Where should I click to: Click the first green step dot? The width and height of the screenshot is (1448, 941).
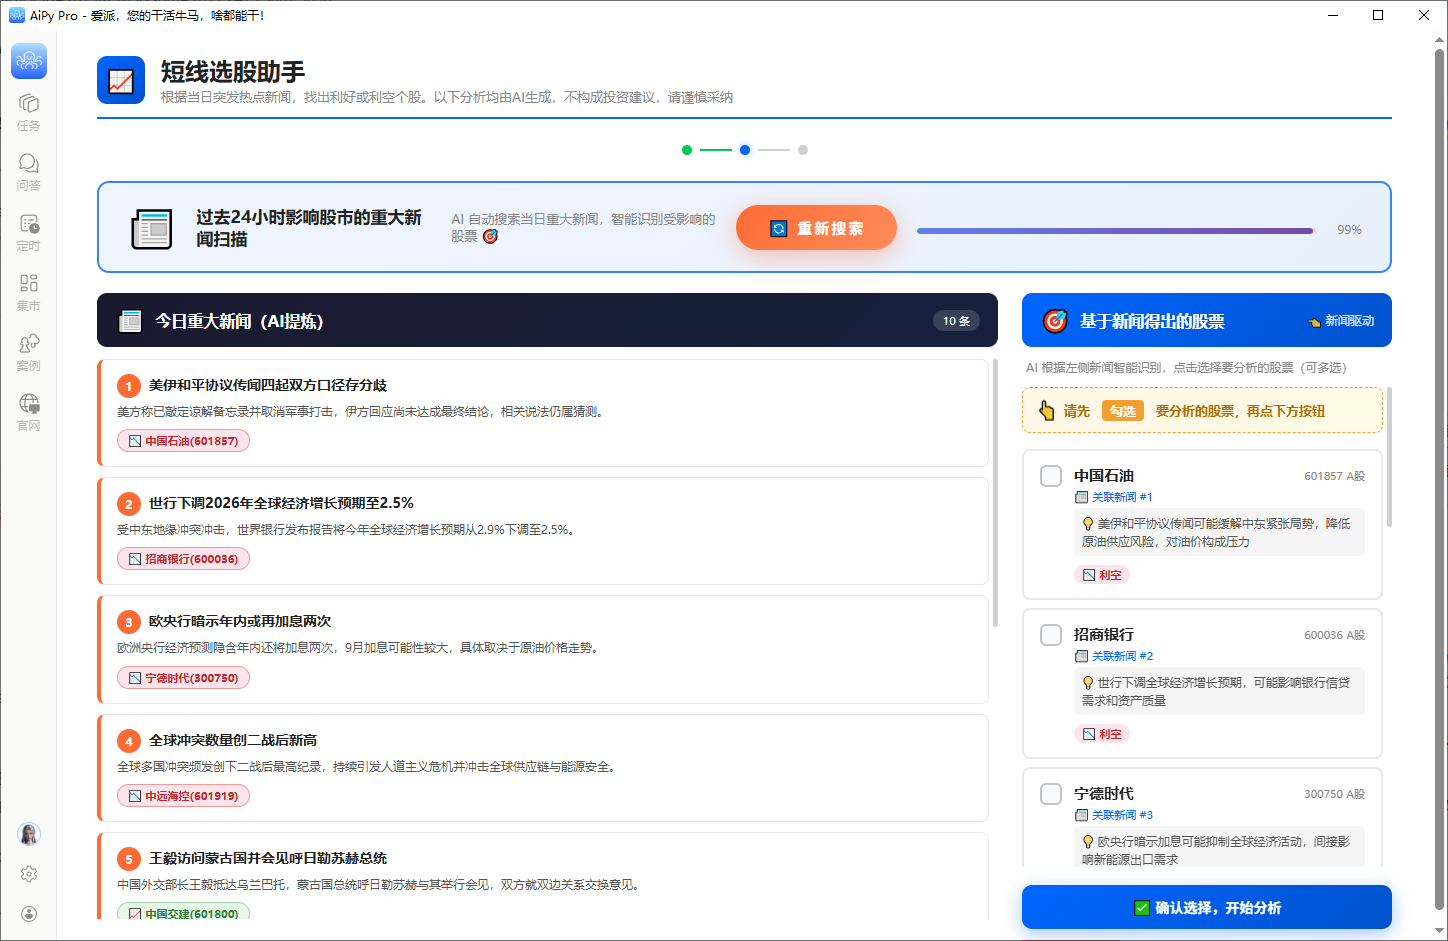(687, 150)
